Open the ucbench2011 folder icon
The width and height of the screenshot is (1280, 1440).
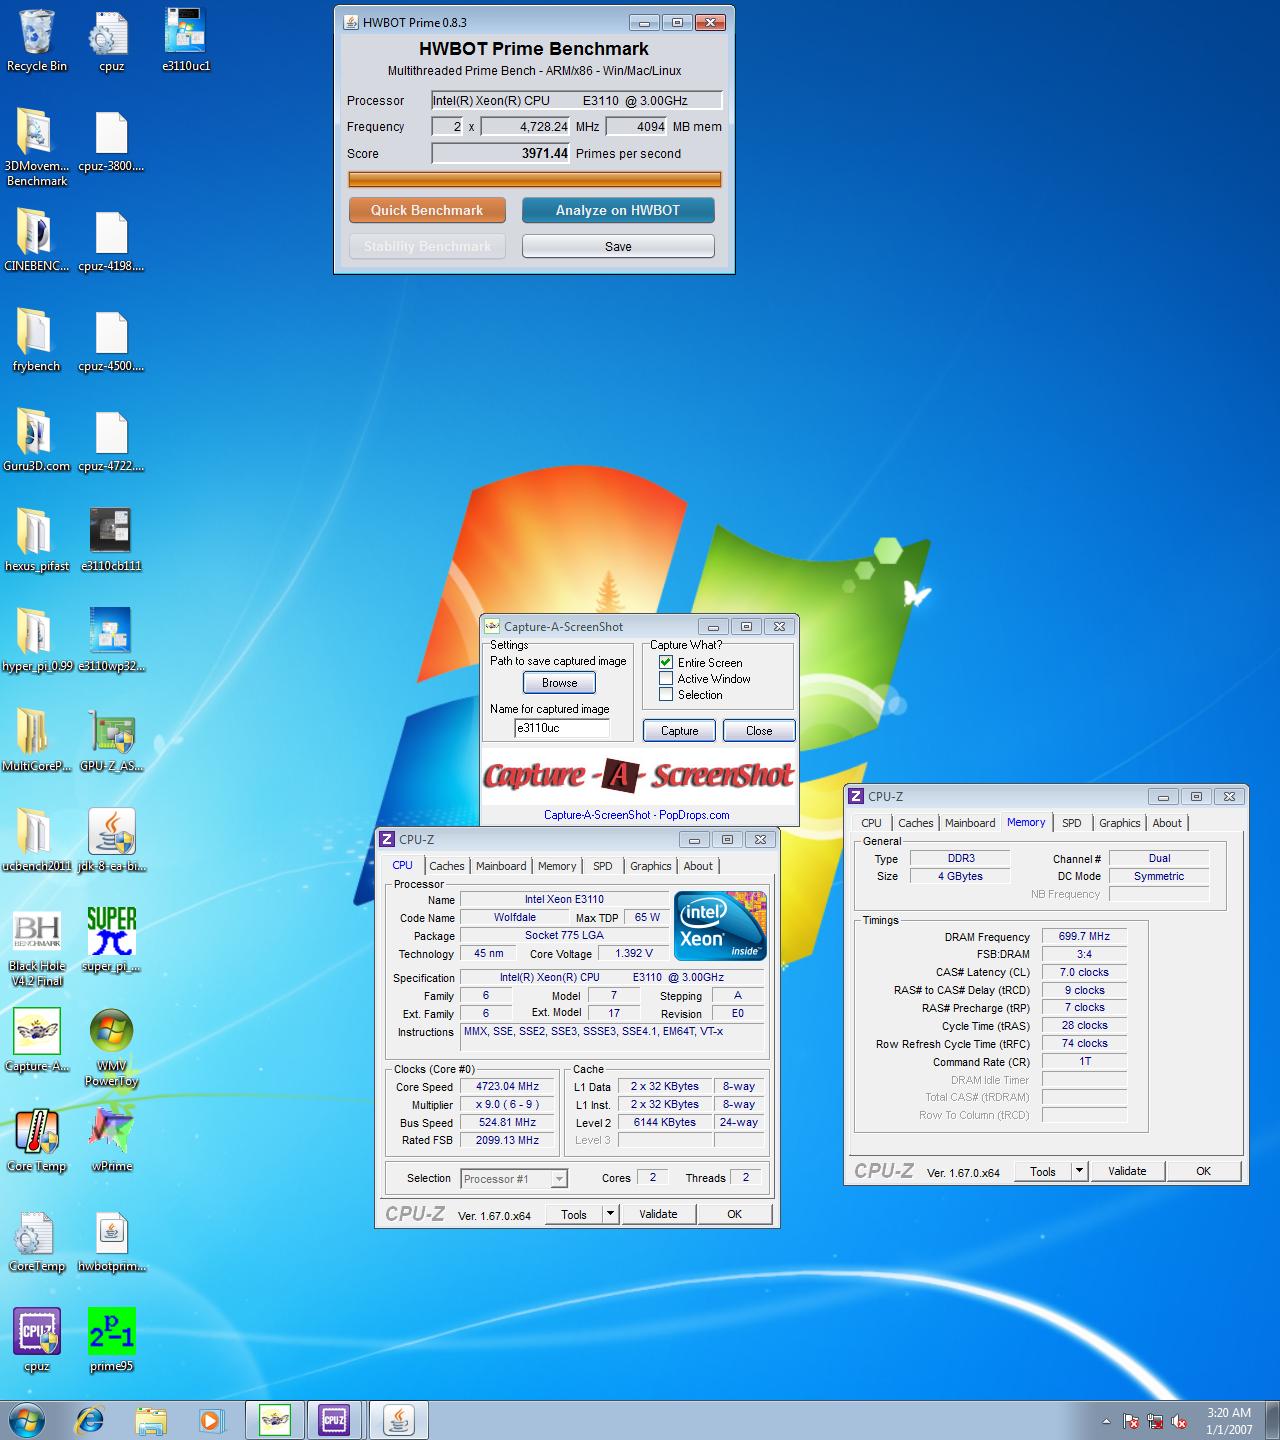tap(37, 840)
